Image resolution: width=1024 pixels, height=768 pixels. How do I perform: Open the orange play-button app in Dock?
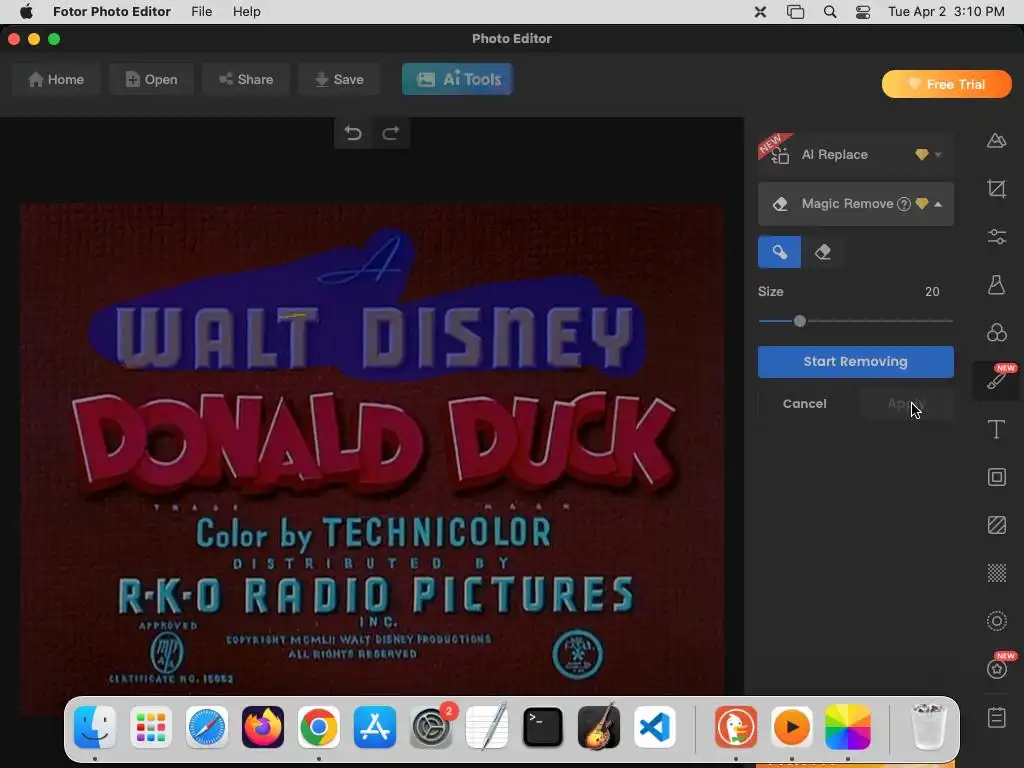point(792,727)
